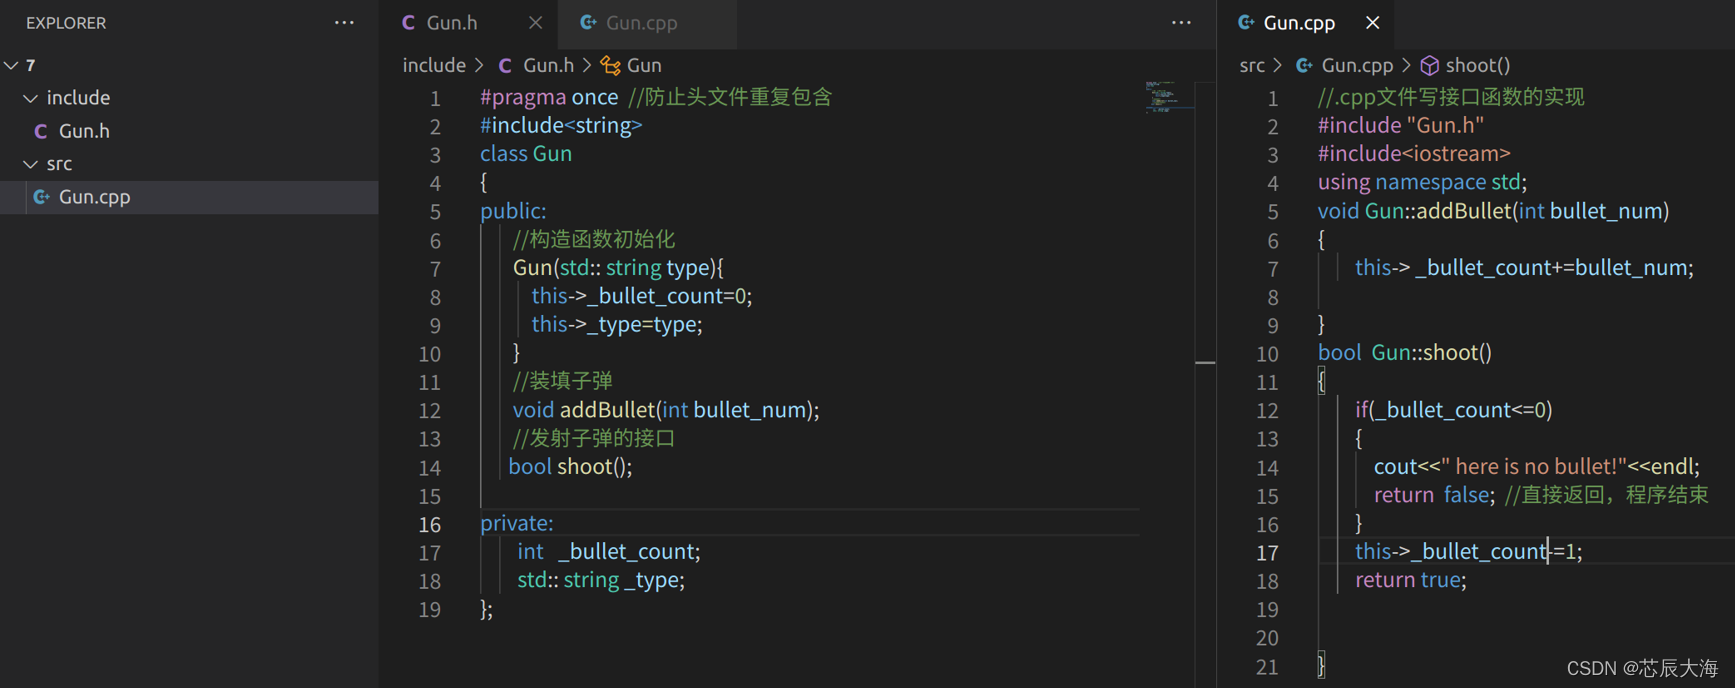Click line number 16 in Gun.h

(x=430, y=524)
